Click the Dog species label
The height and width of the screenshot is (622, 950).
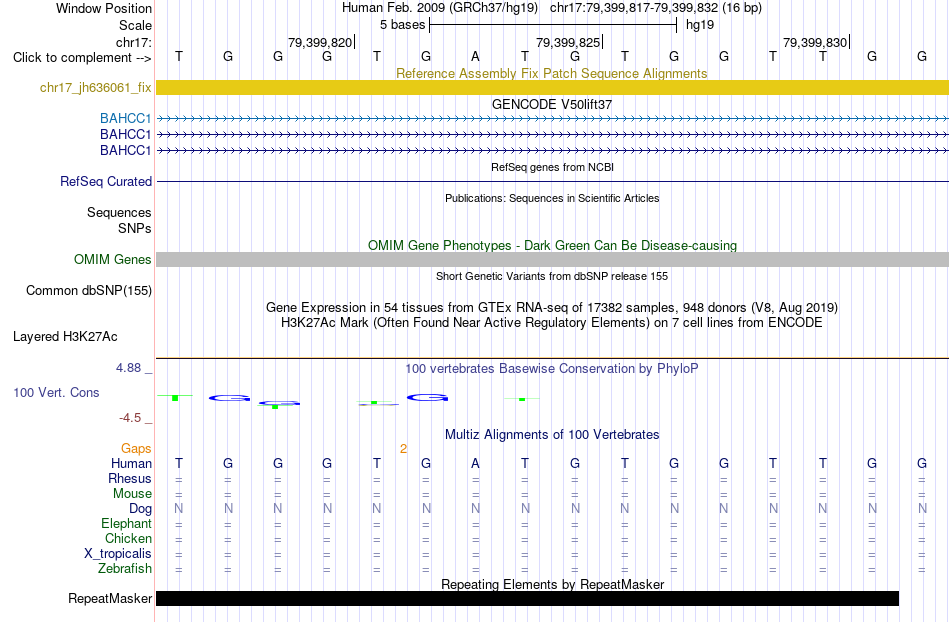coord(140,509)
